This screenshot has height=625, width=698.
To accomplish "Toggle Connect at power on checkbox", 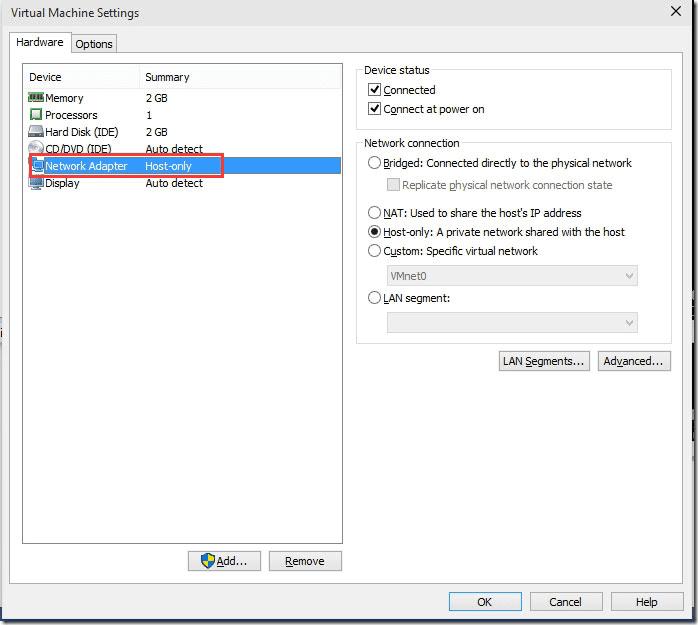I will point(374,109).
